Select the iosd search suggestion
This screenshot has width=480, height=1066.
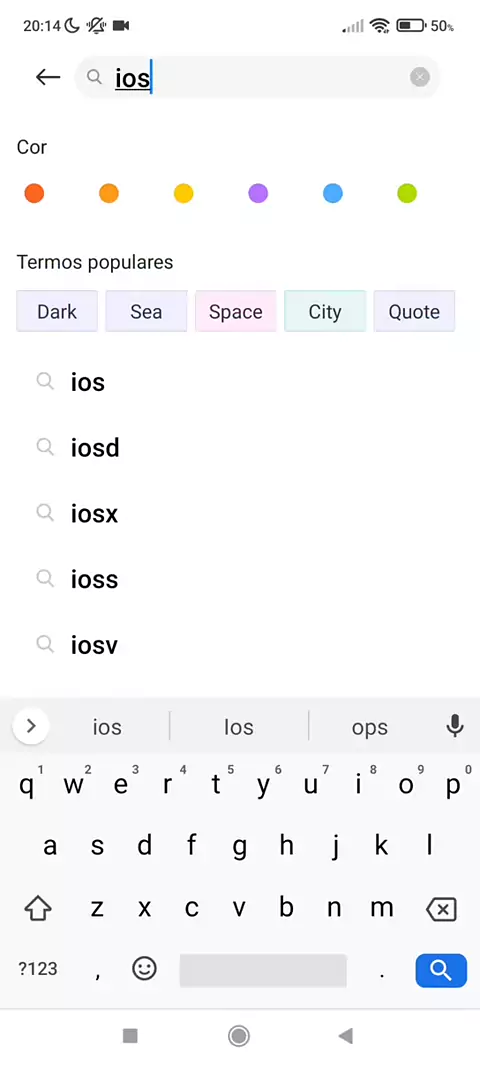pyautogui.click(x=240, y=448)
